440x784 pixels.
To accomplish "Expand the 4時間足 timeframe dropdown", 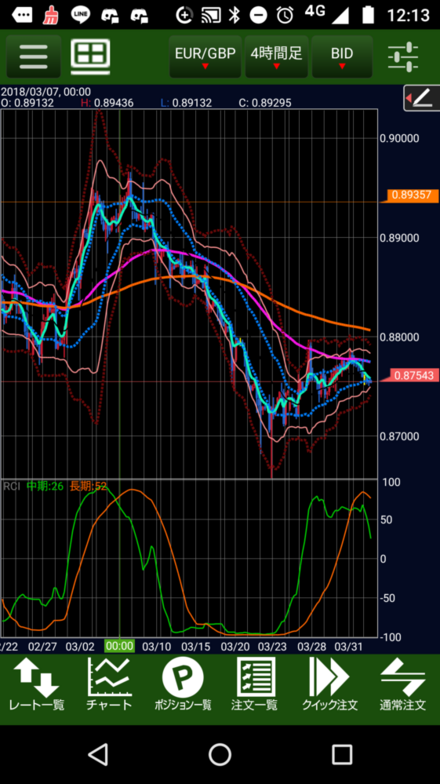I will tap(276, 57).
